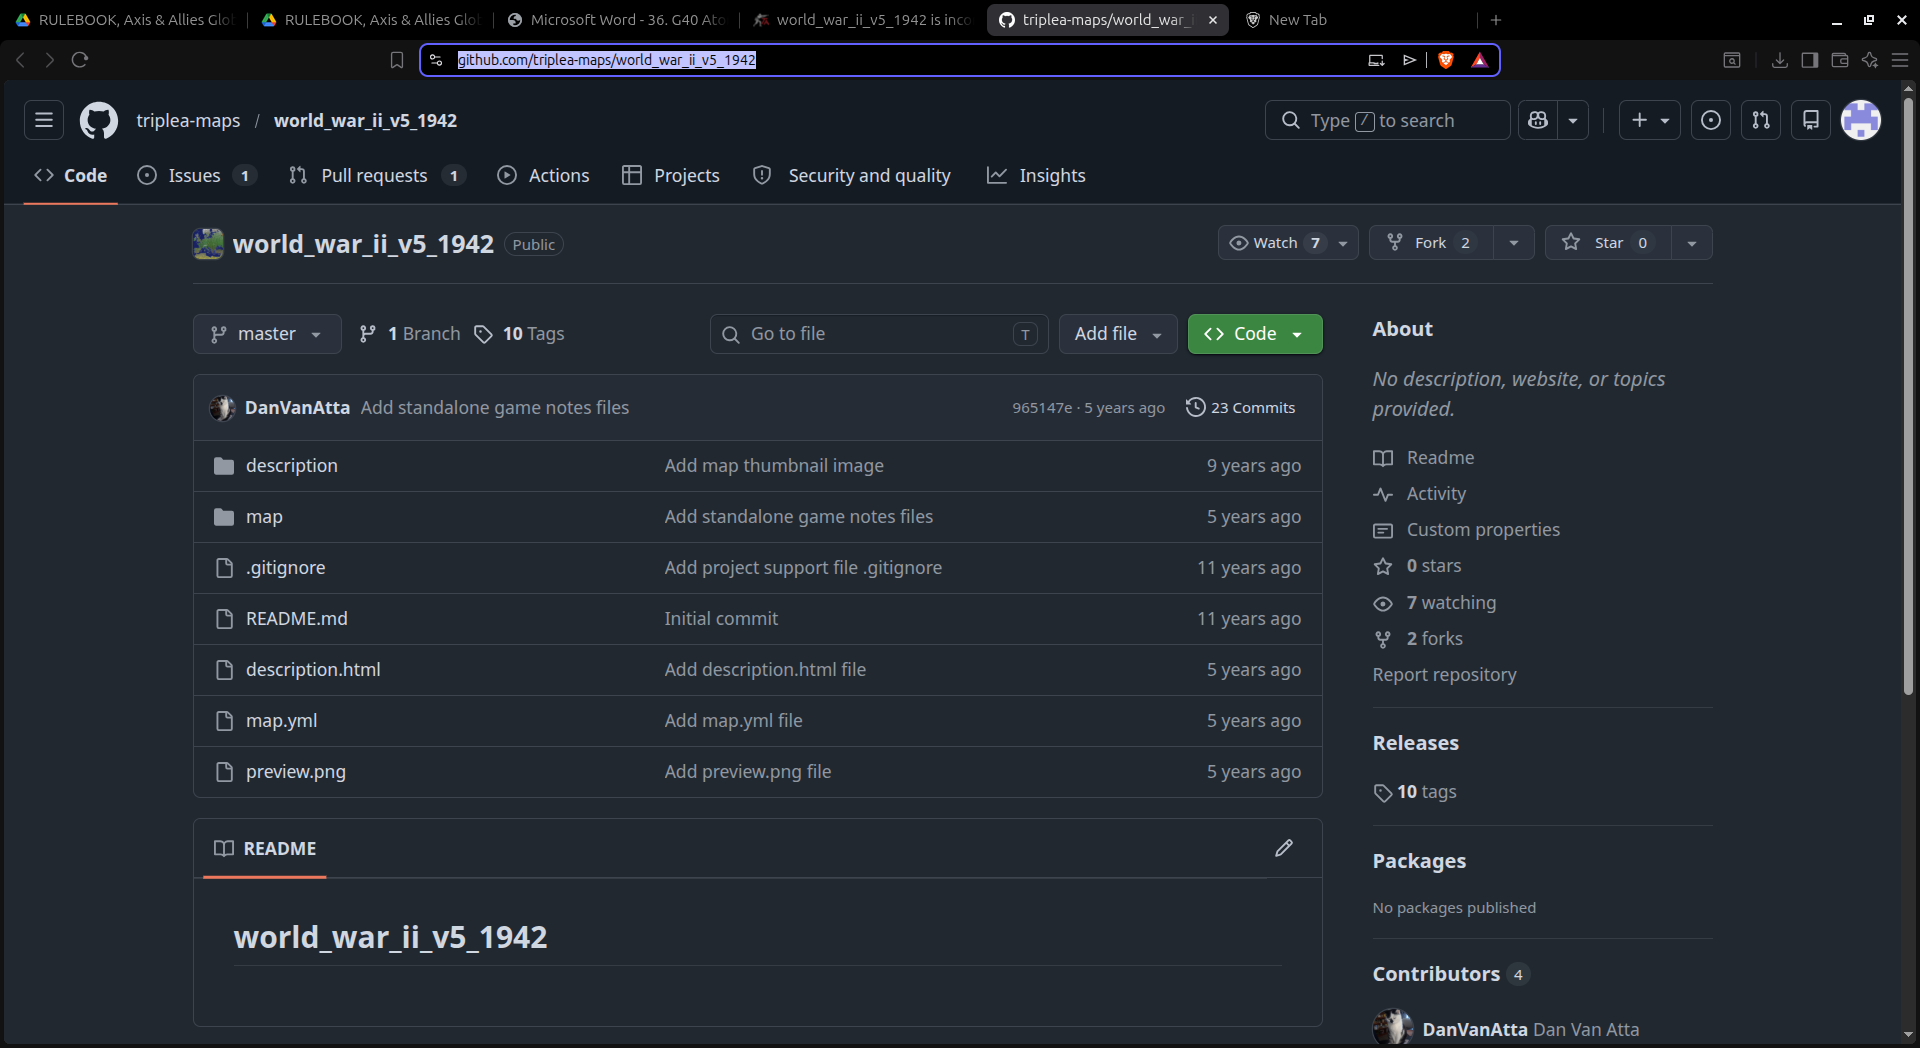This screenshot has width=1920, height=1048.
Task: Open the issues inbox icon in header
Action: (x=1711, y=120)
